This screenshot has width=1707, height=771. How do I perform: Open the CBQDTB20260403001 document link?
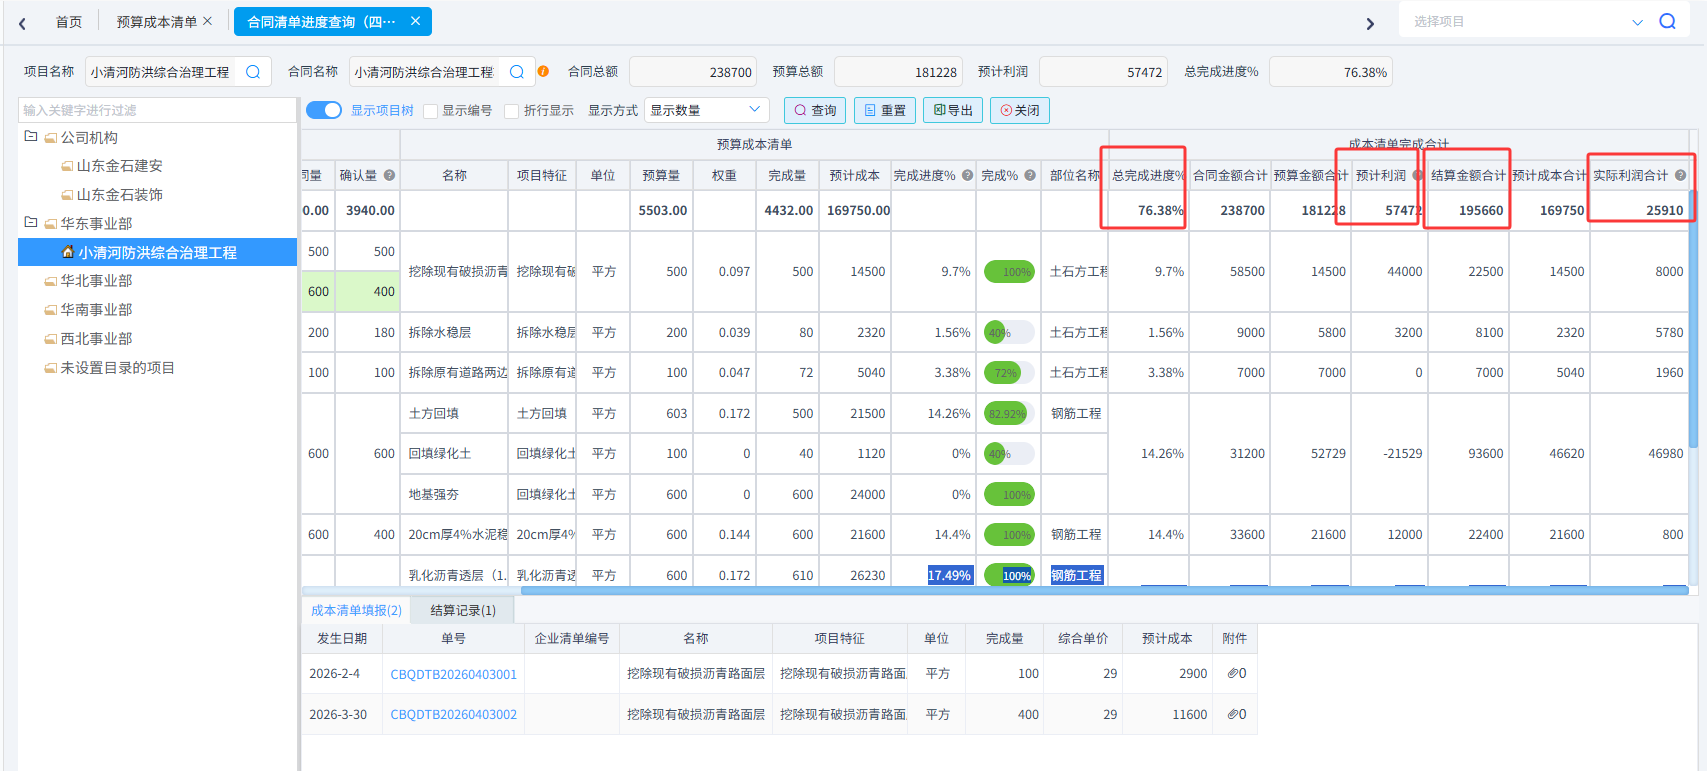pos(453,674)
